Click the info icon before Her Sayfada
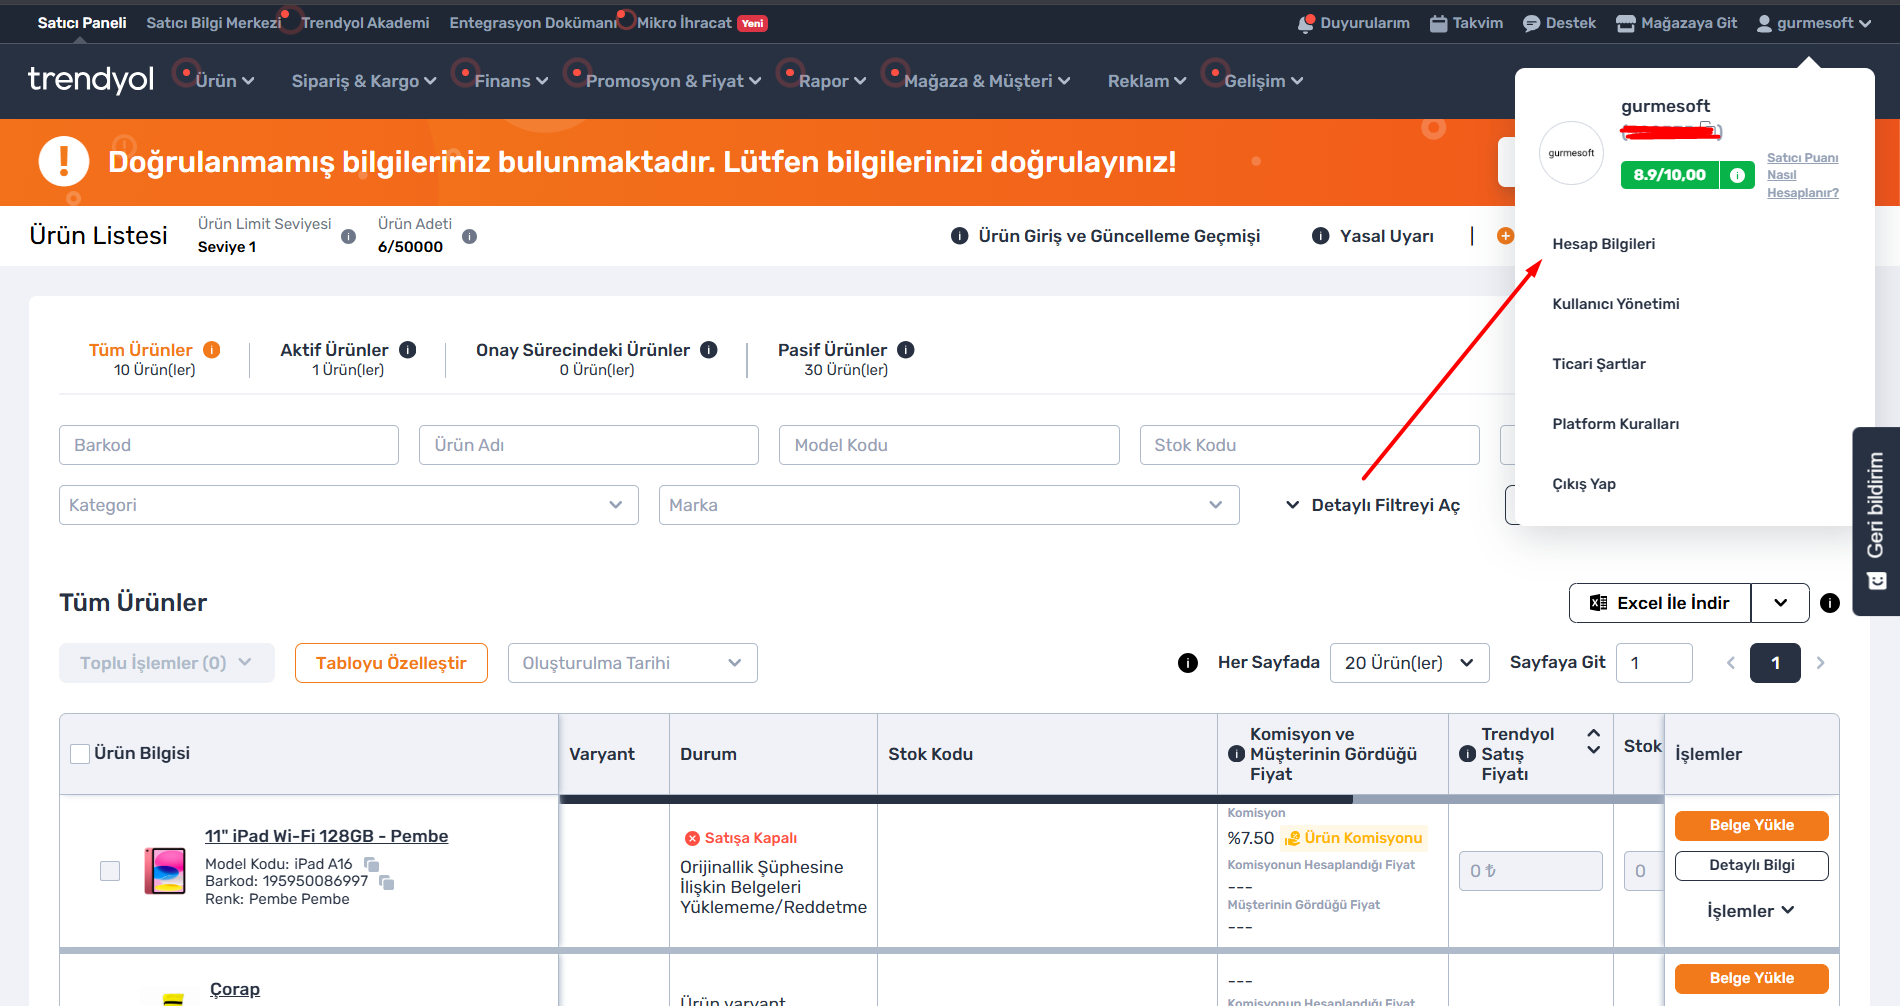Image resolution: width=1900 pixels, height=1006 pixels. pyautogui.click(x=1187, y=663)
